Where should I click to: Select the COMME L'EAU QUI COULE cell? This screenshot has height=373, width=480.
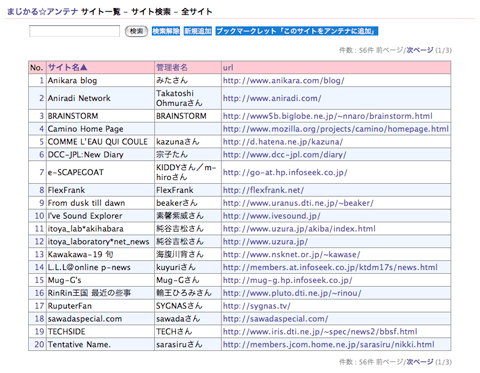[100, 142]
